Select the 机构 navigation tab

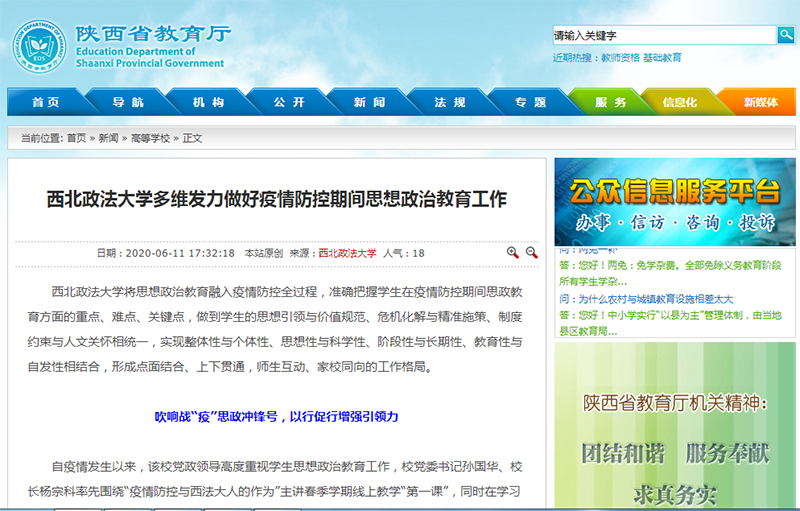[208, 102]
